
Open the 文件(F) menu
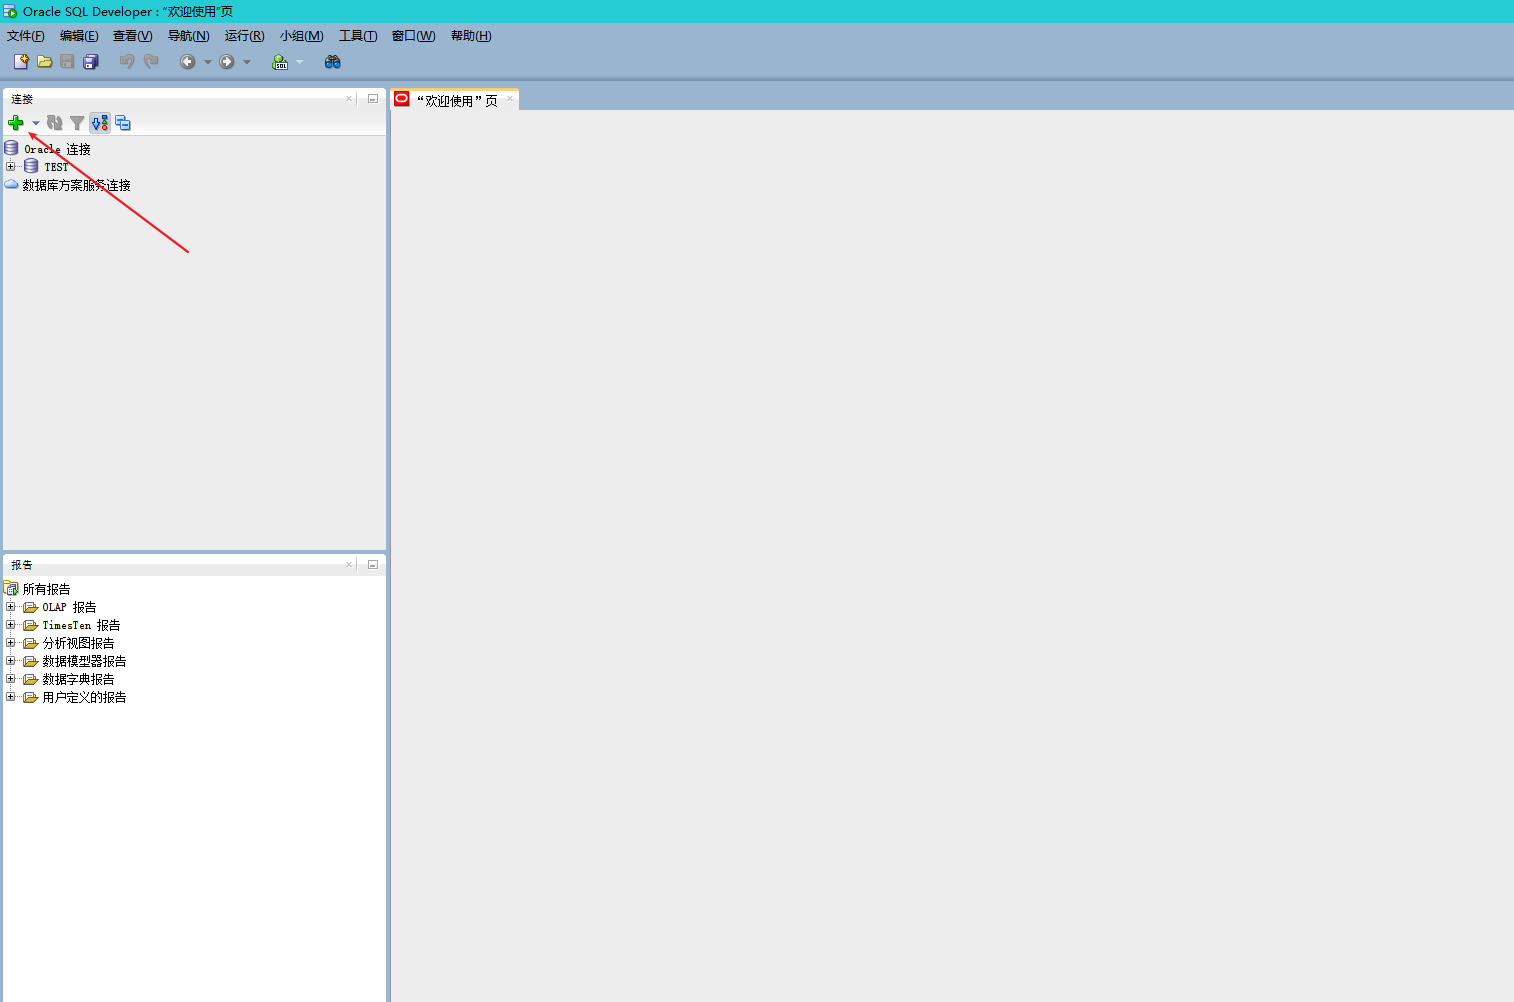[x=26, y=36]
